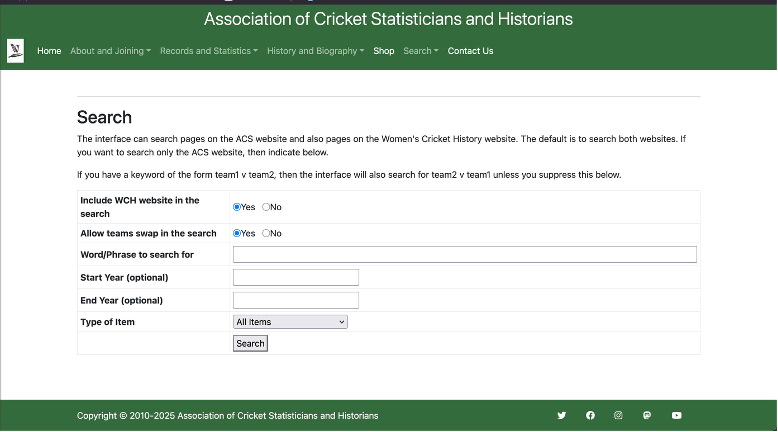The image size is (778, 432).
Task: Select Yes for Allow teams swap
Action: pyautogui.click(x=237, y=233)
